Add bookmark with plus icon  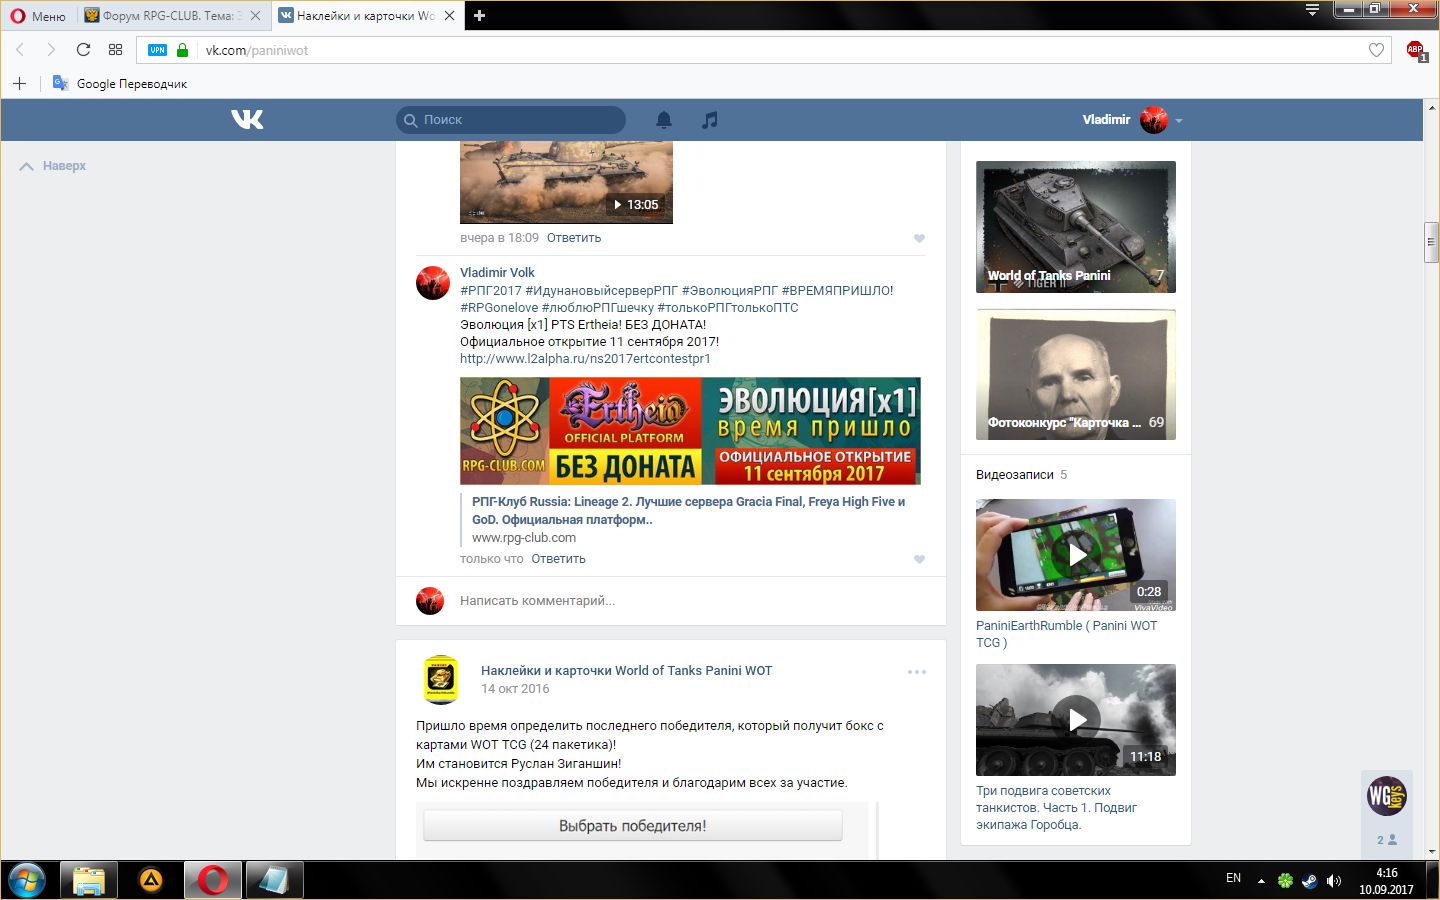pos(19,83)
